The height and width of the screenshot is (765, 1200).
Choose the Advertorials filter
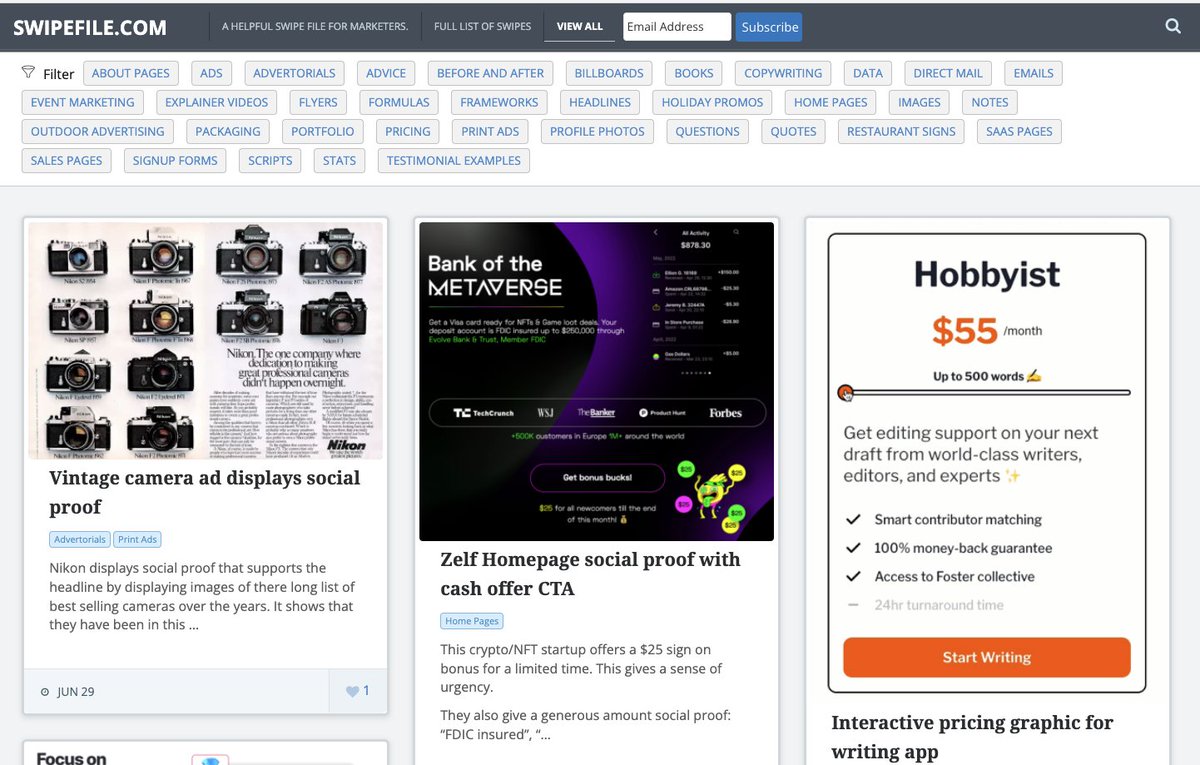click(x=294, y=73)
